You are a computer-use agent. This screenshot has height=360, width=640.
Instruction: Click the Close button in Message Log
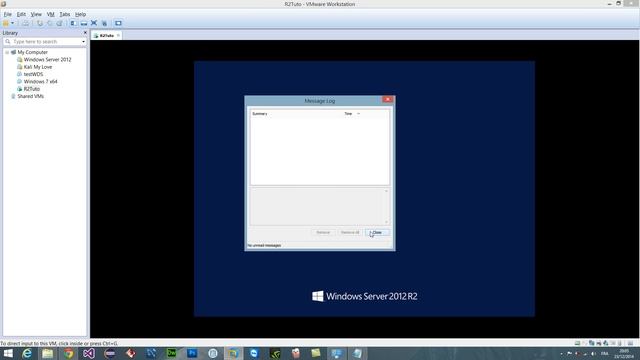[x=377, y=232]
